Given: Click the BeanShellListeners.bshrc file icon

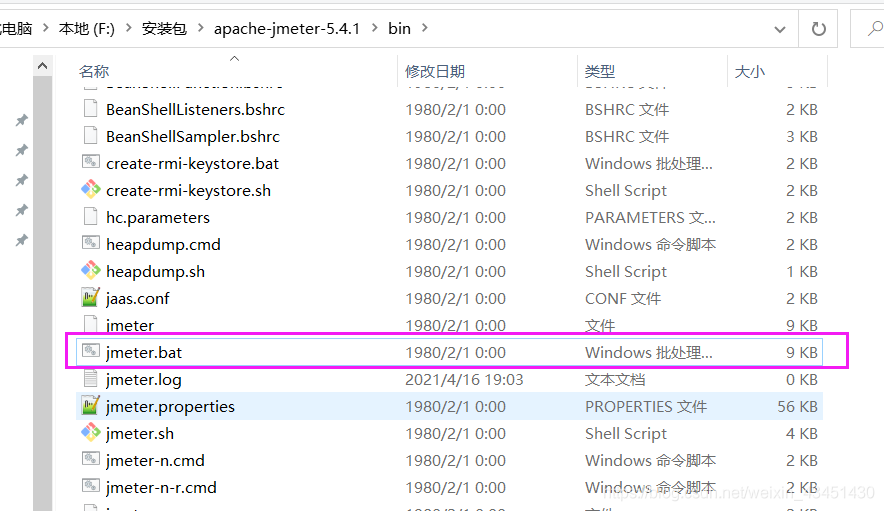Looking at the screenshot, I should (x=91, y=109).
